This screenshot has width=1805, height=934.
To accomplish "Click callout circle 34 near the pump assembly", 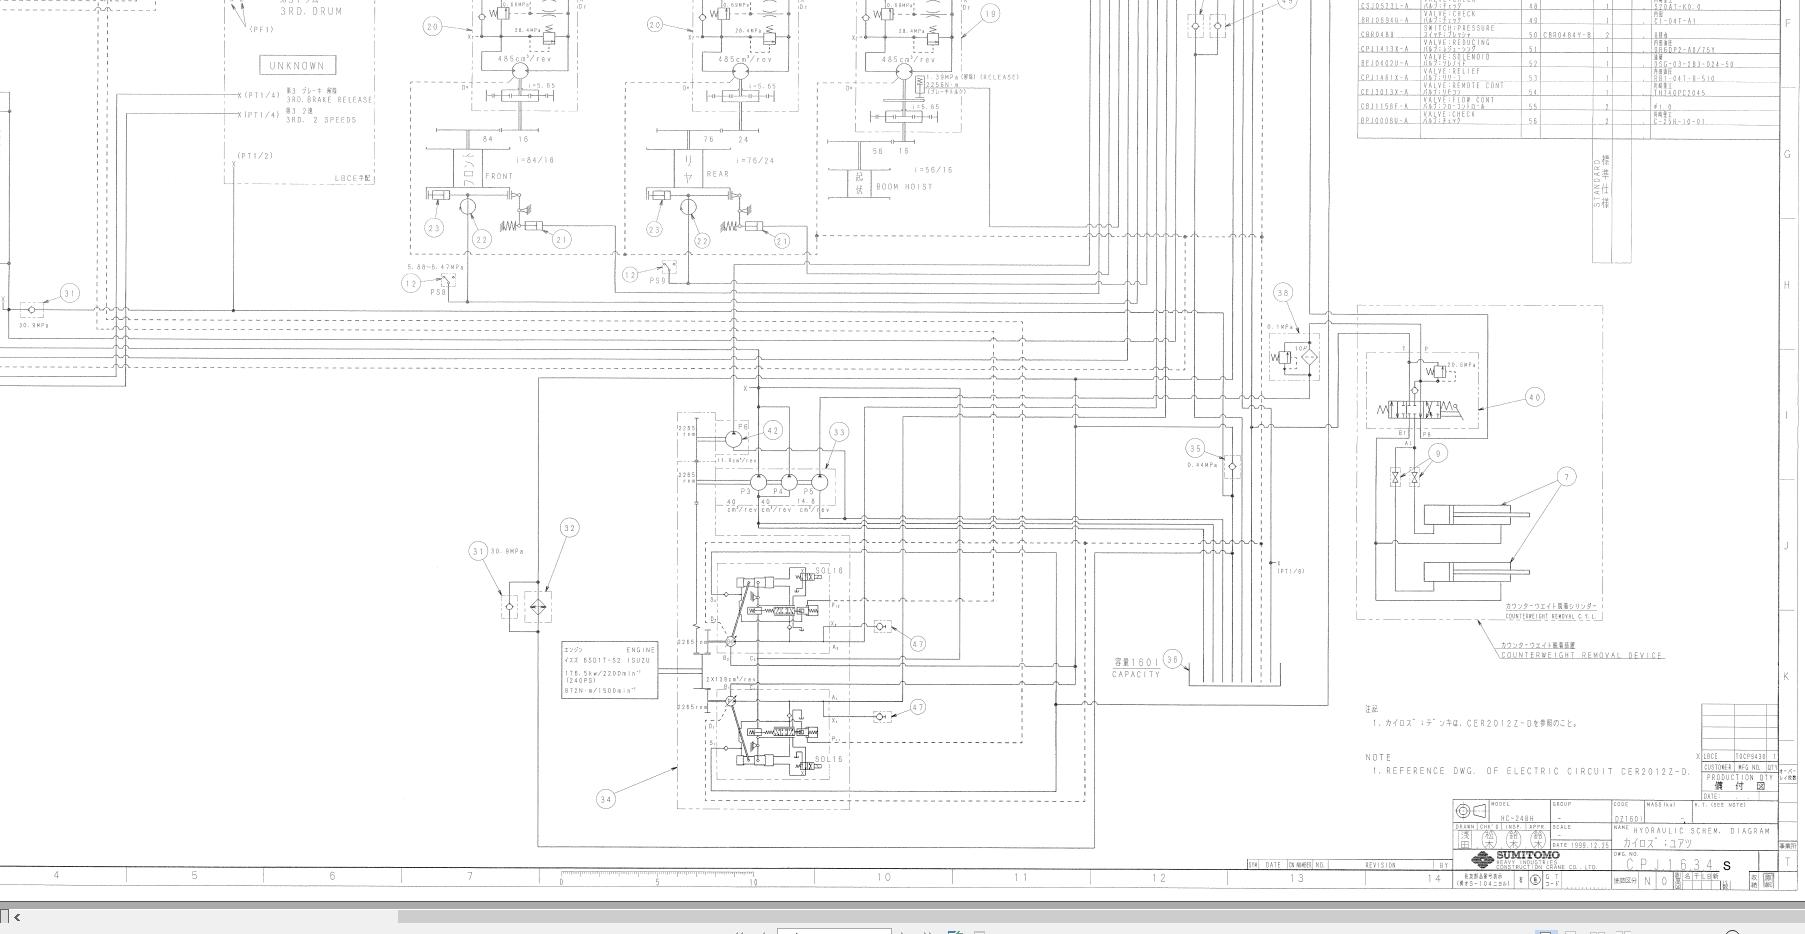I will tap(605, 798).
